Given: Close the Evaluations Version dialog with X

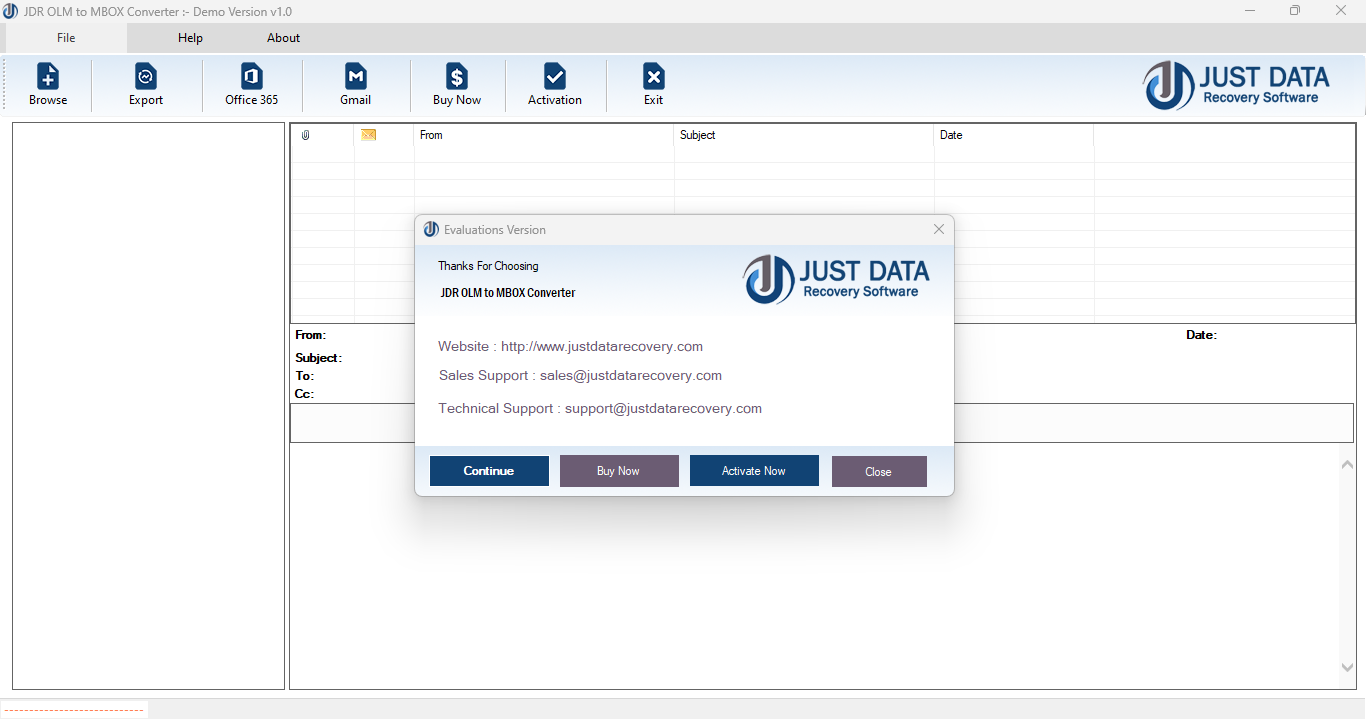Looking at the screenshot, I should [939, 229].
